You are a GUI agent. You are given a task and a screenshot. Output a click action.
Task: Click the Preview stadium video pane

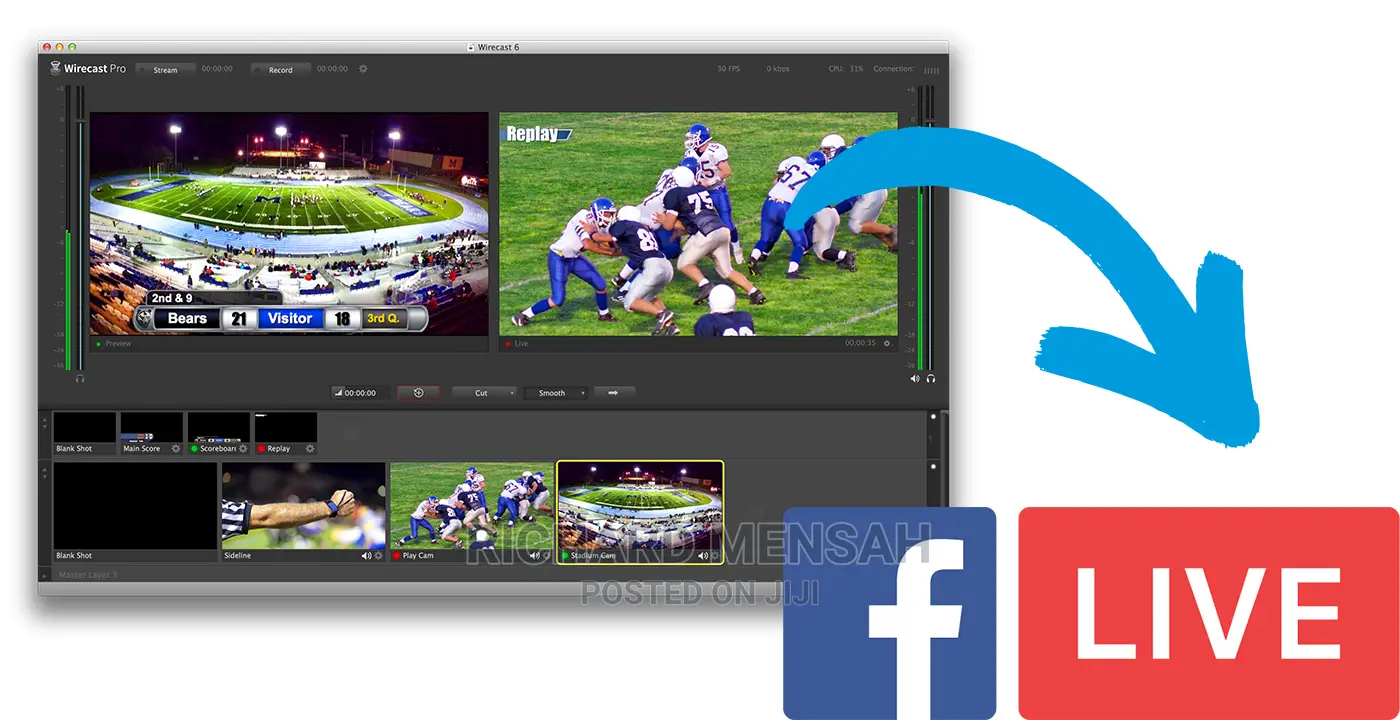(x=289, y=224)
